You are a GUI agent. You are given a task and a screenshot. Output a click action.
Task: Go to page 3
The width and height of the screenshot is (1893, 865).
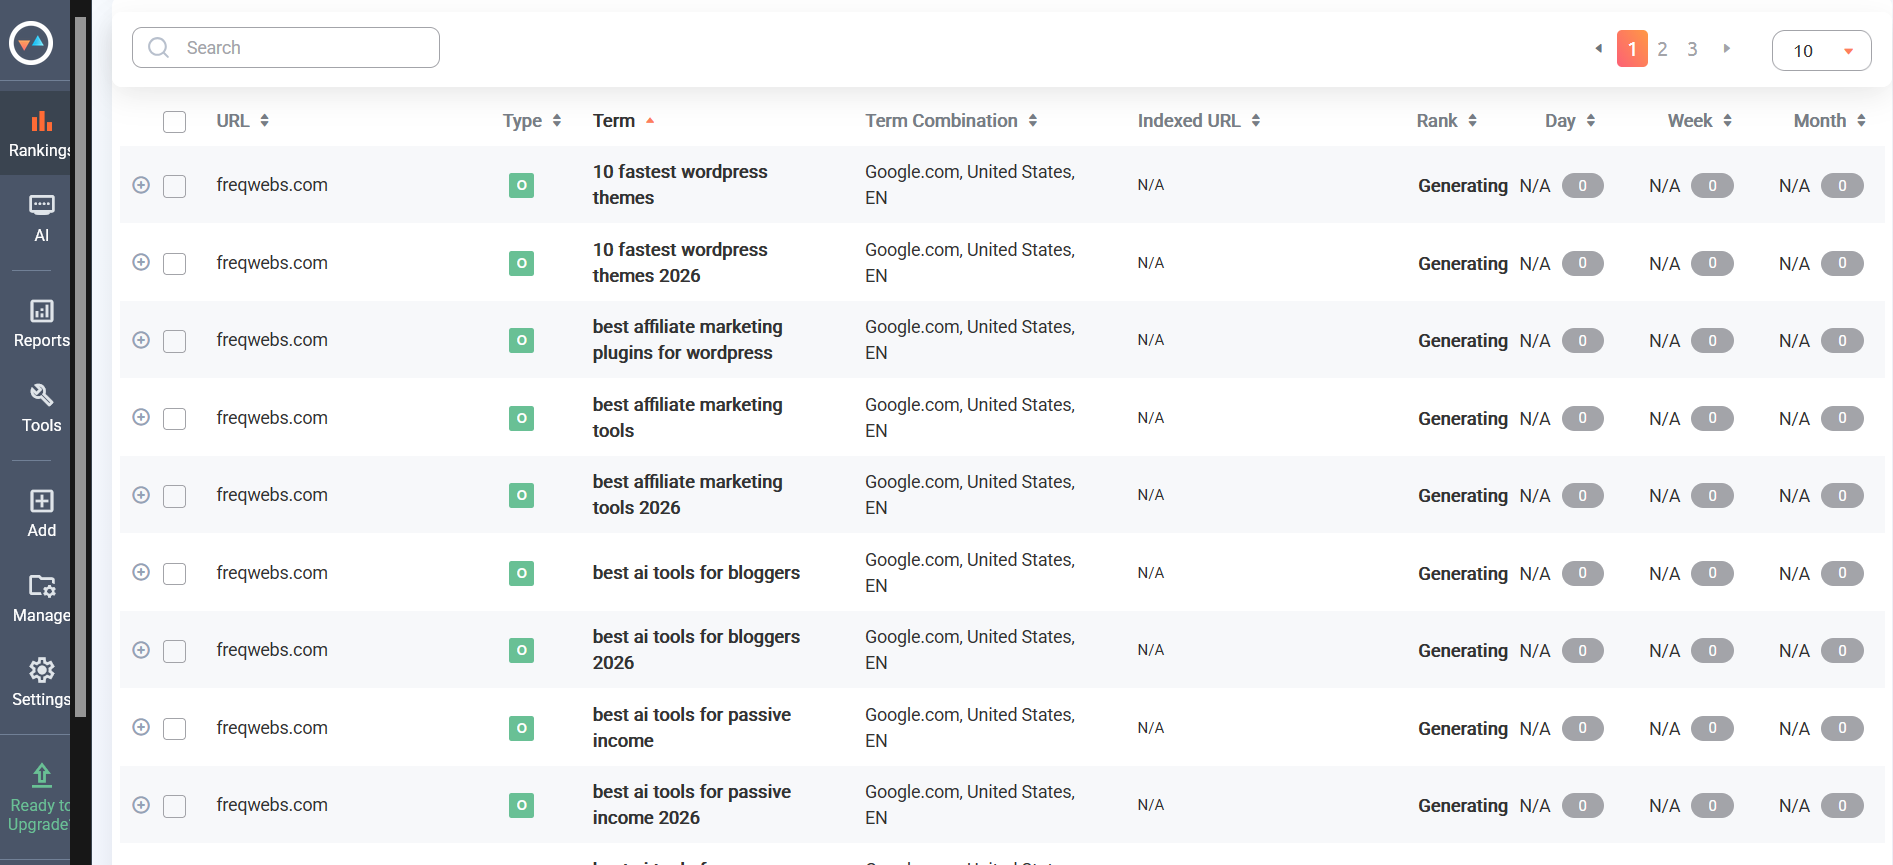pos(1692,49)
